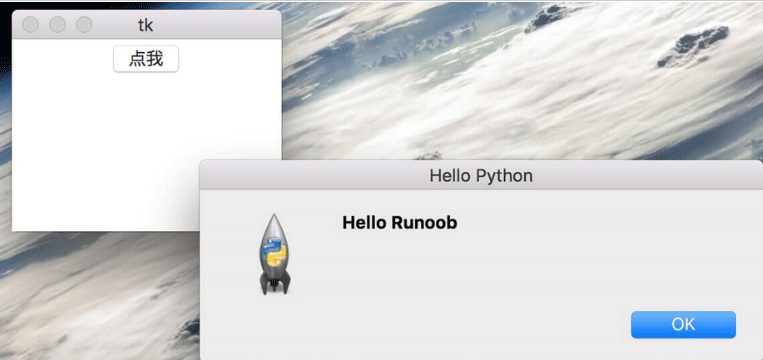Confirm the dialog with the OK button
Image resolution: width=763 pixels, height=360 pixels.
coord(683,324)
